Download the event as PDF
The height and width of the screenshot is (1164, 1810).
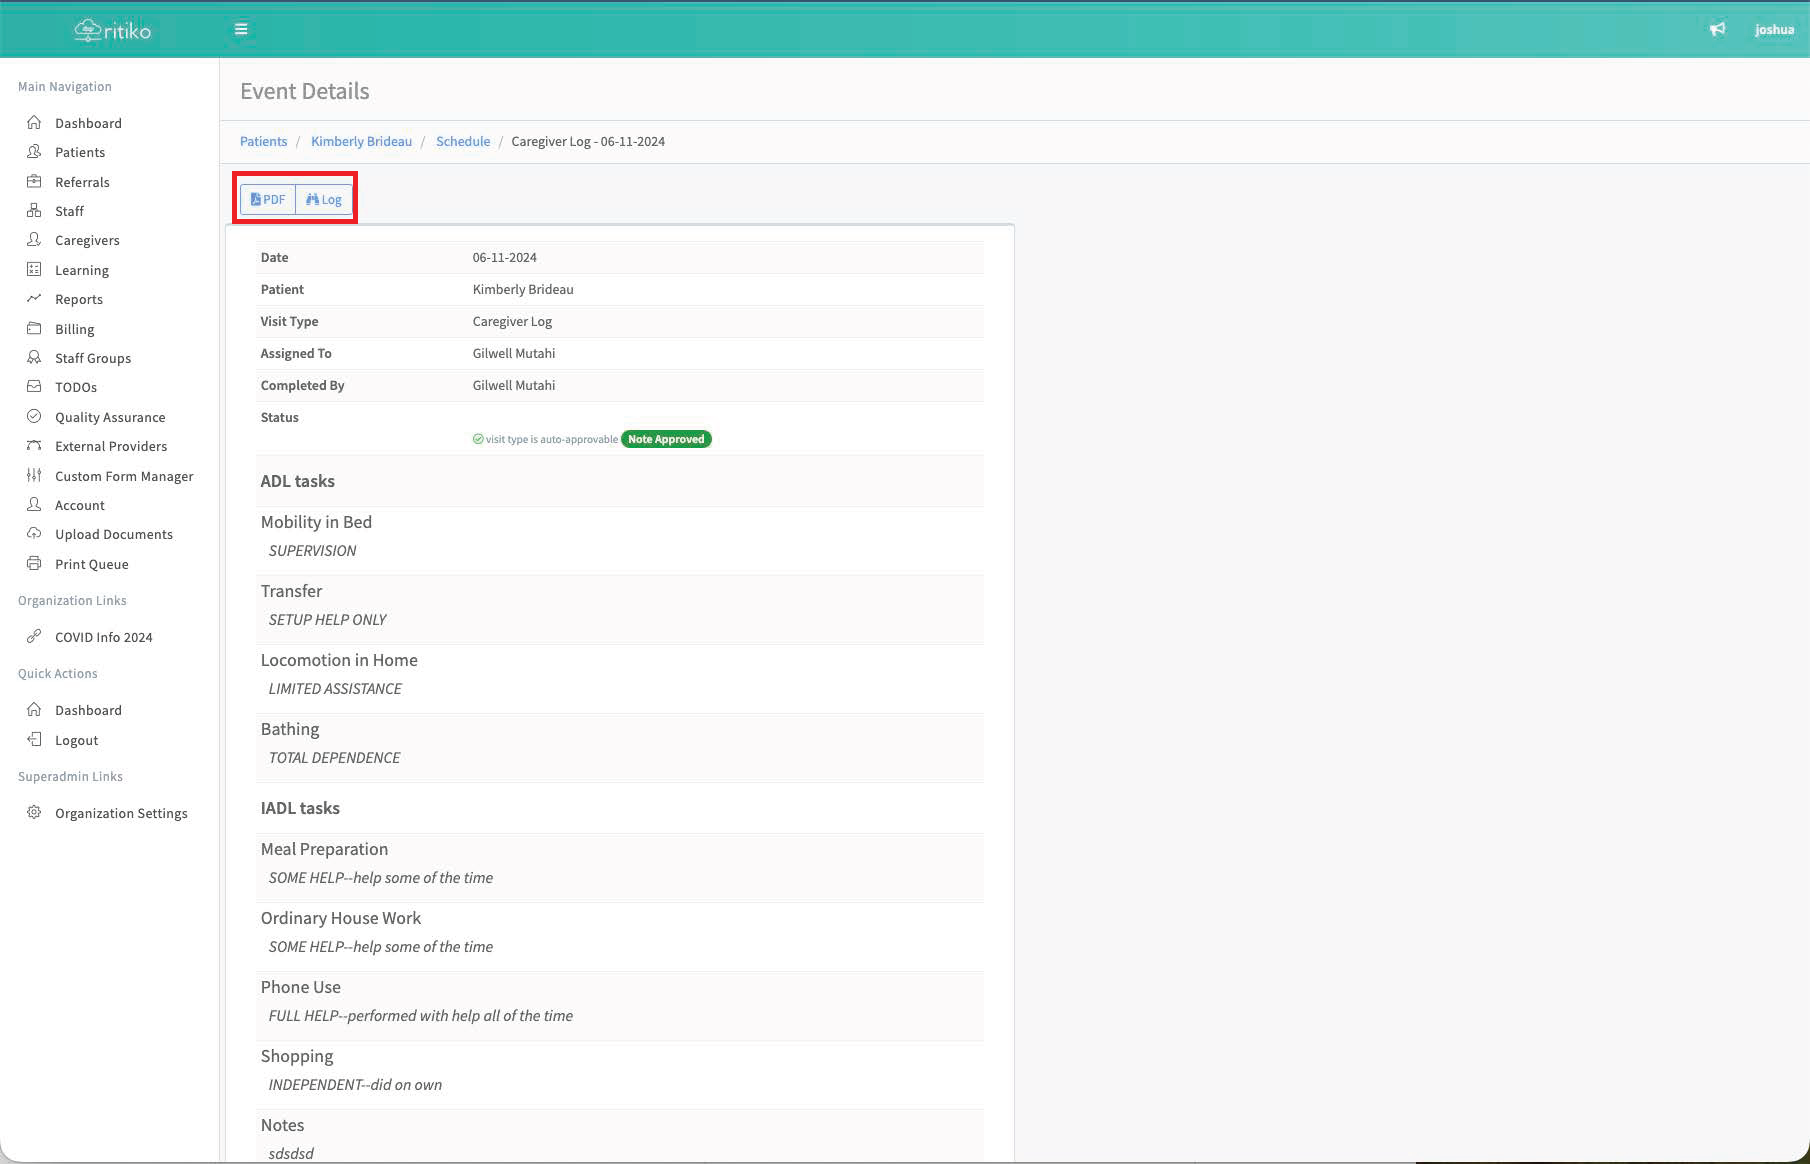click(268, 199)
